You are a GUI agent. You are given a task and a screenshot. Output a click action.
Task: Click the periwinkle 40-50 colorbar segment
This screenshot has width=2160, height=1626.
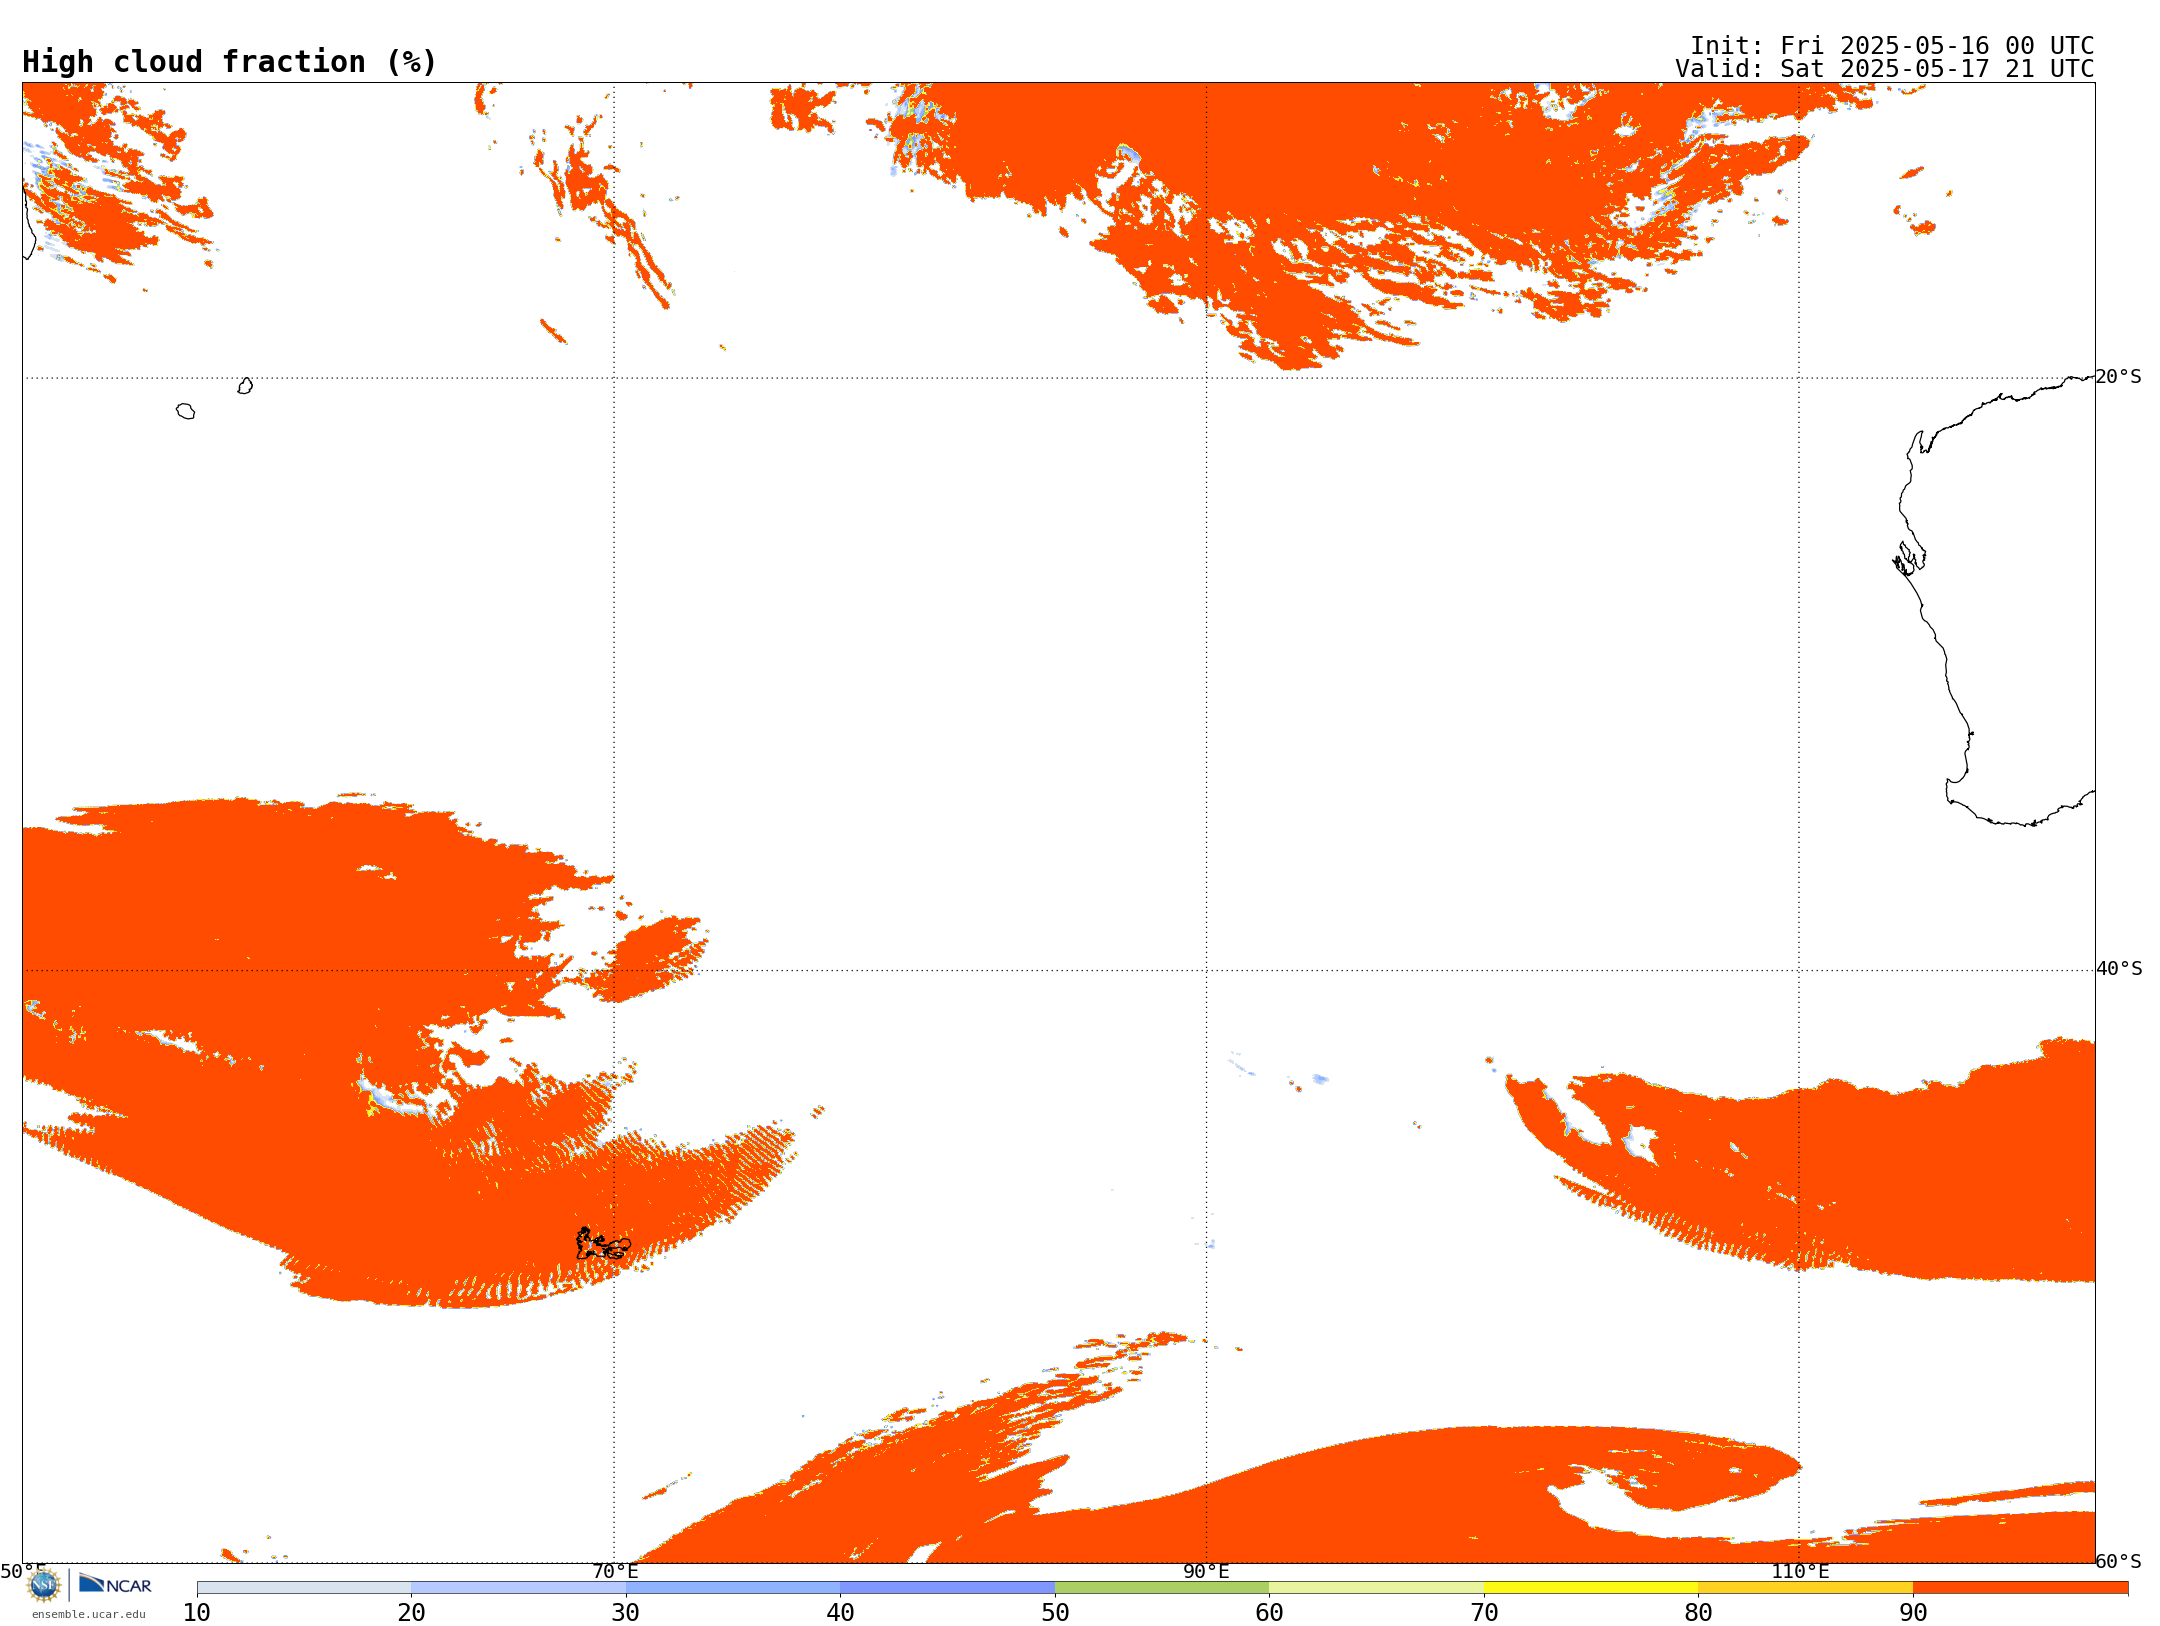947,1588
